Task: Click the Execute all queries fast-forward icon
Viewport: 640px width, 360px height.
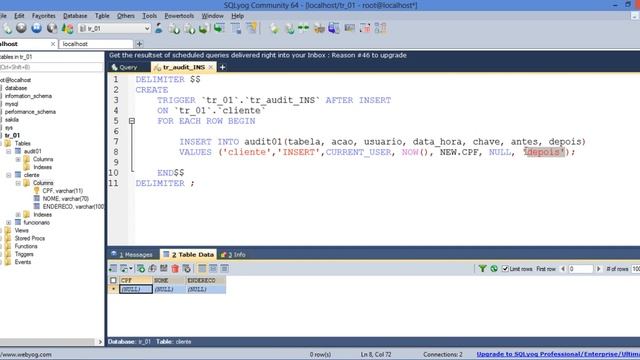Action: [x=36, y=28]
